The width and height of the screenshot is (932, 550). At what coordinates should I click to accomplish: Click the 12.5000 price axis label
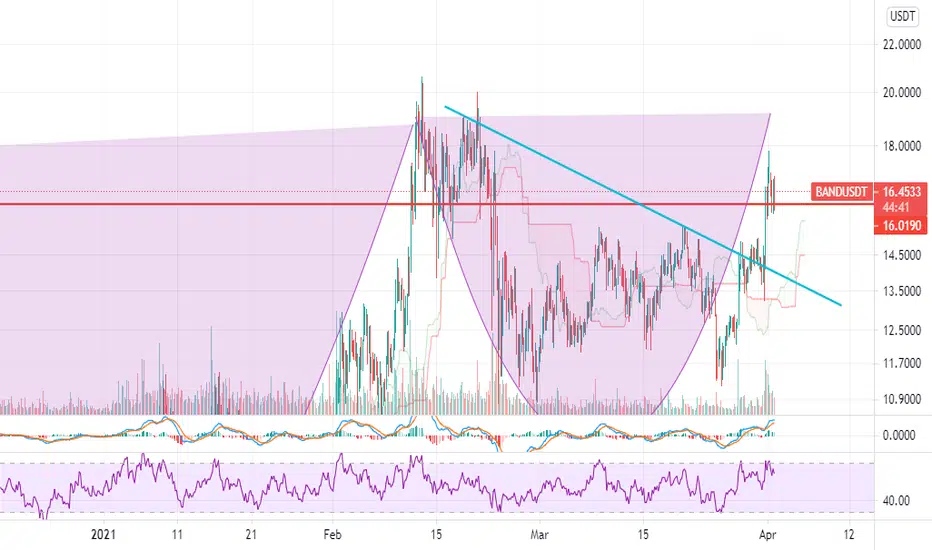tap(902, 329)
